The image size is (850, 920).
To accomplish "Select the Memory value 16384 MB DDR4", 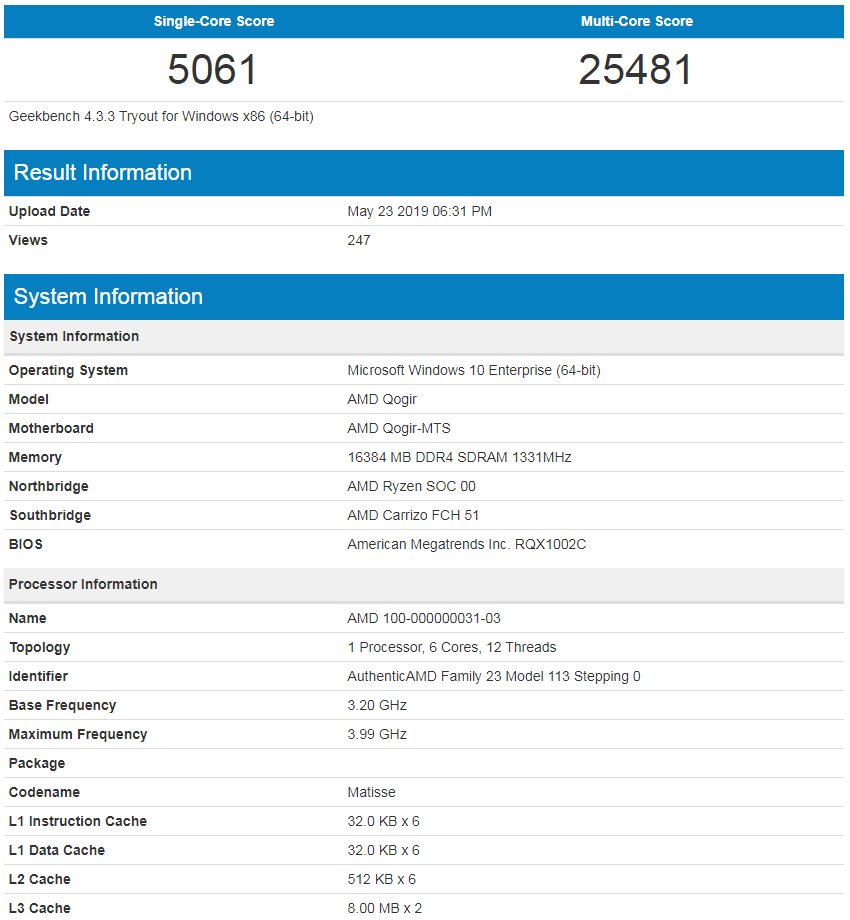I will (x=459, y=457).
